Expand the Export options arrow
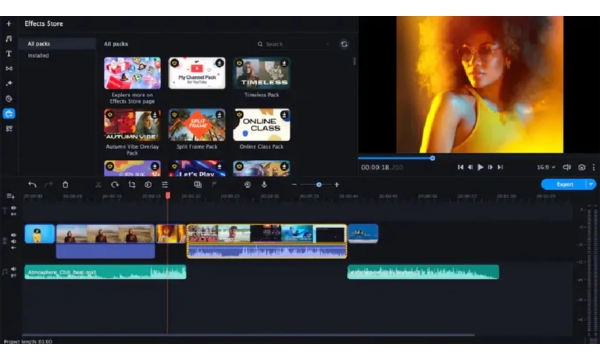 click(591, 184)
